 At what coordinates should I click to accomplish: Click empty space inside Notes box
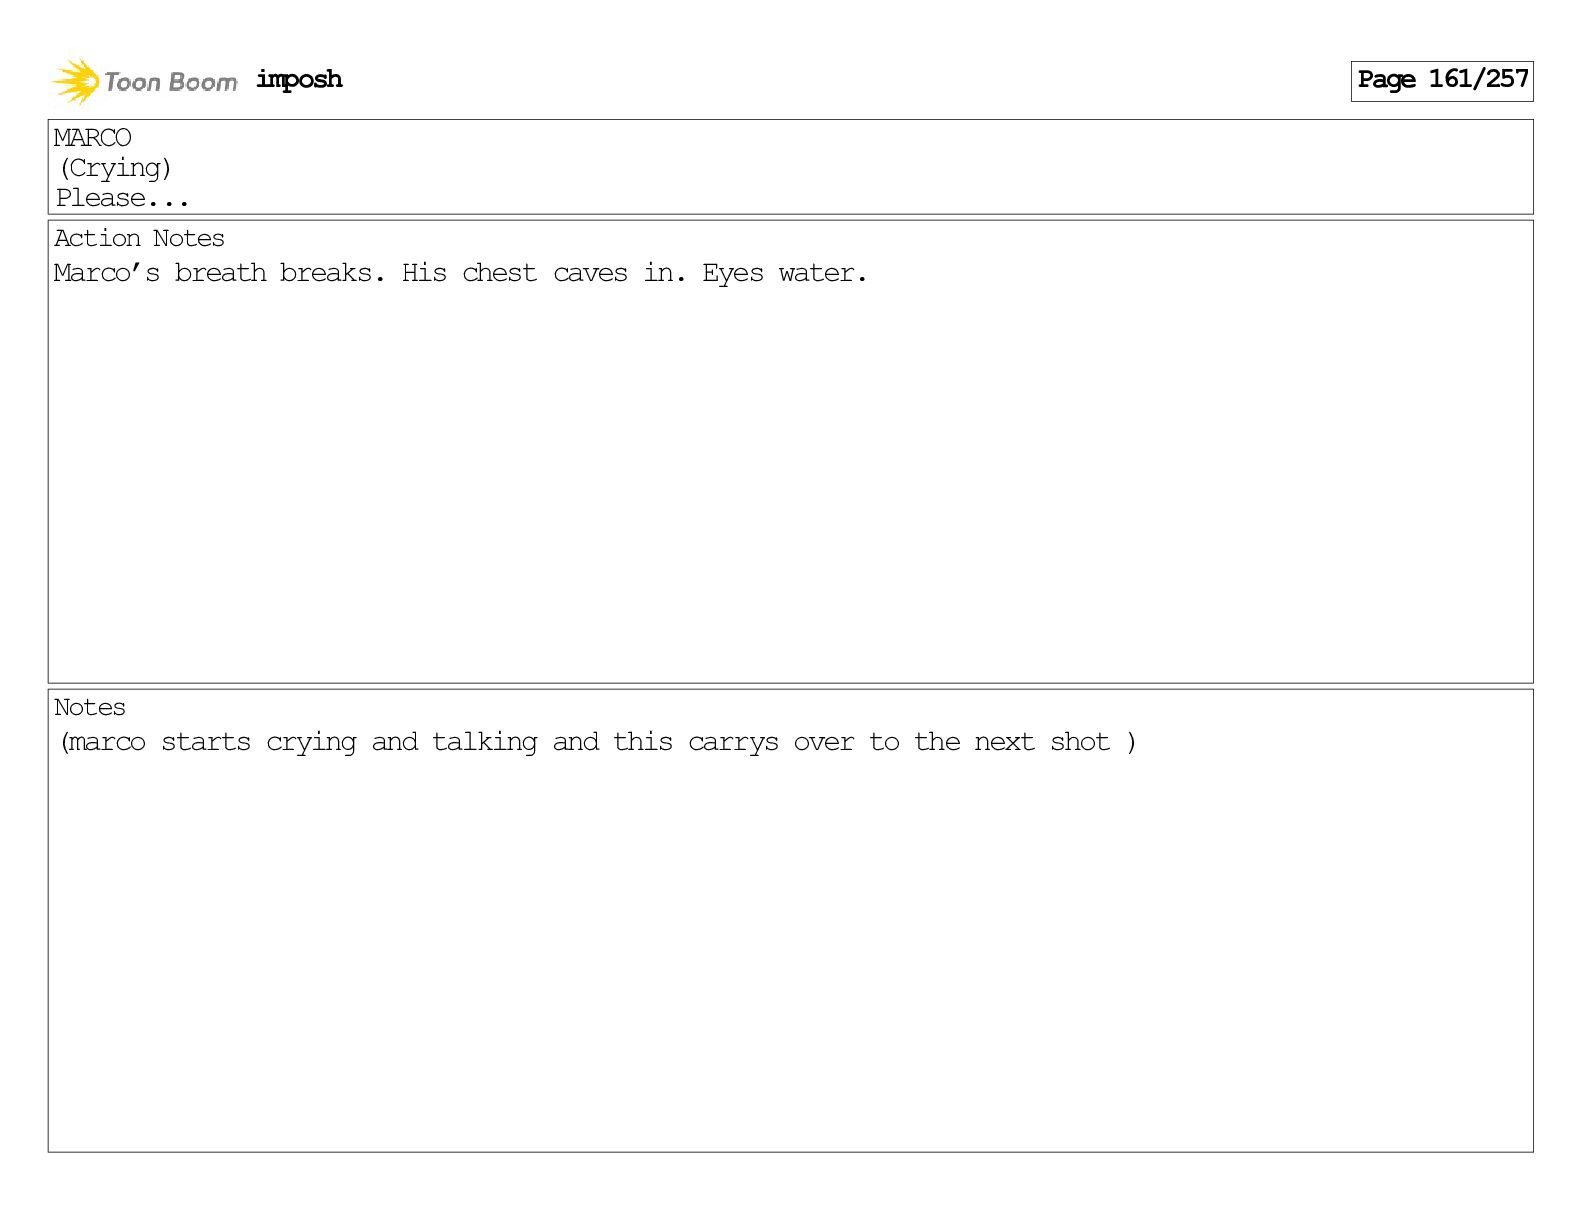[790, 950]
